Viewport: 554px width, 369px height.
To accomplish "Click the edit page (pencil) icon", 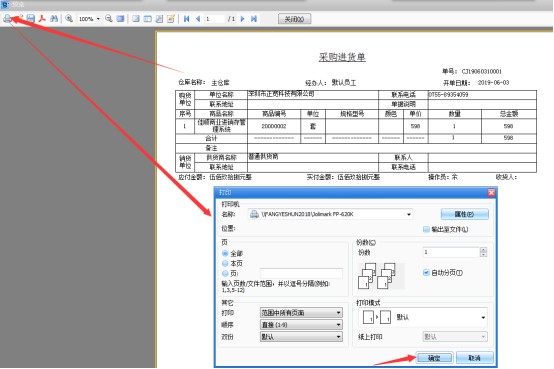I will pos(171,19).
